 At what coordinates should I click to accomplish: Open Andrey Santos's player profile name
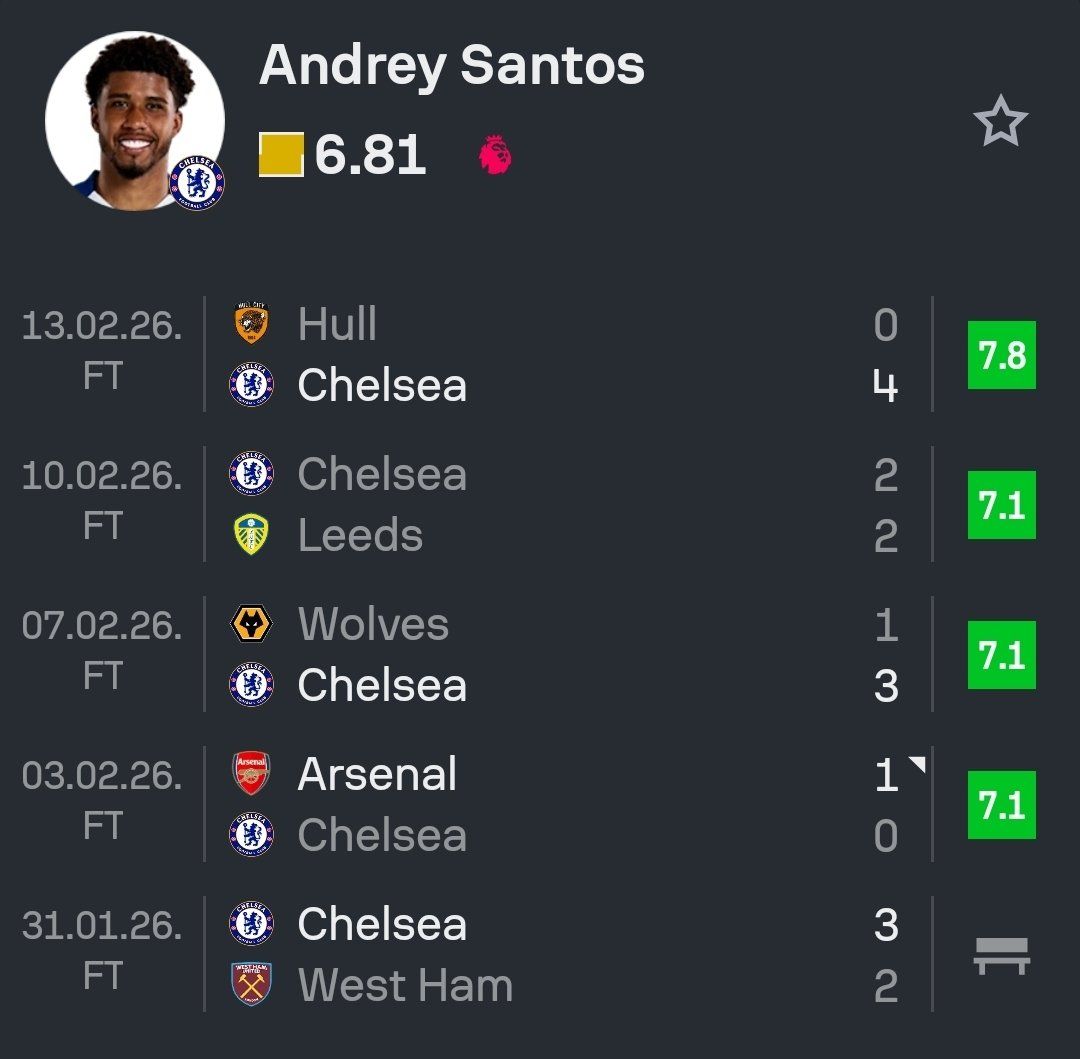(x=452, y=67)
